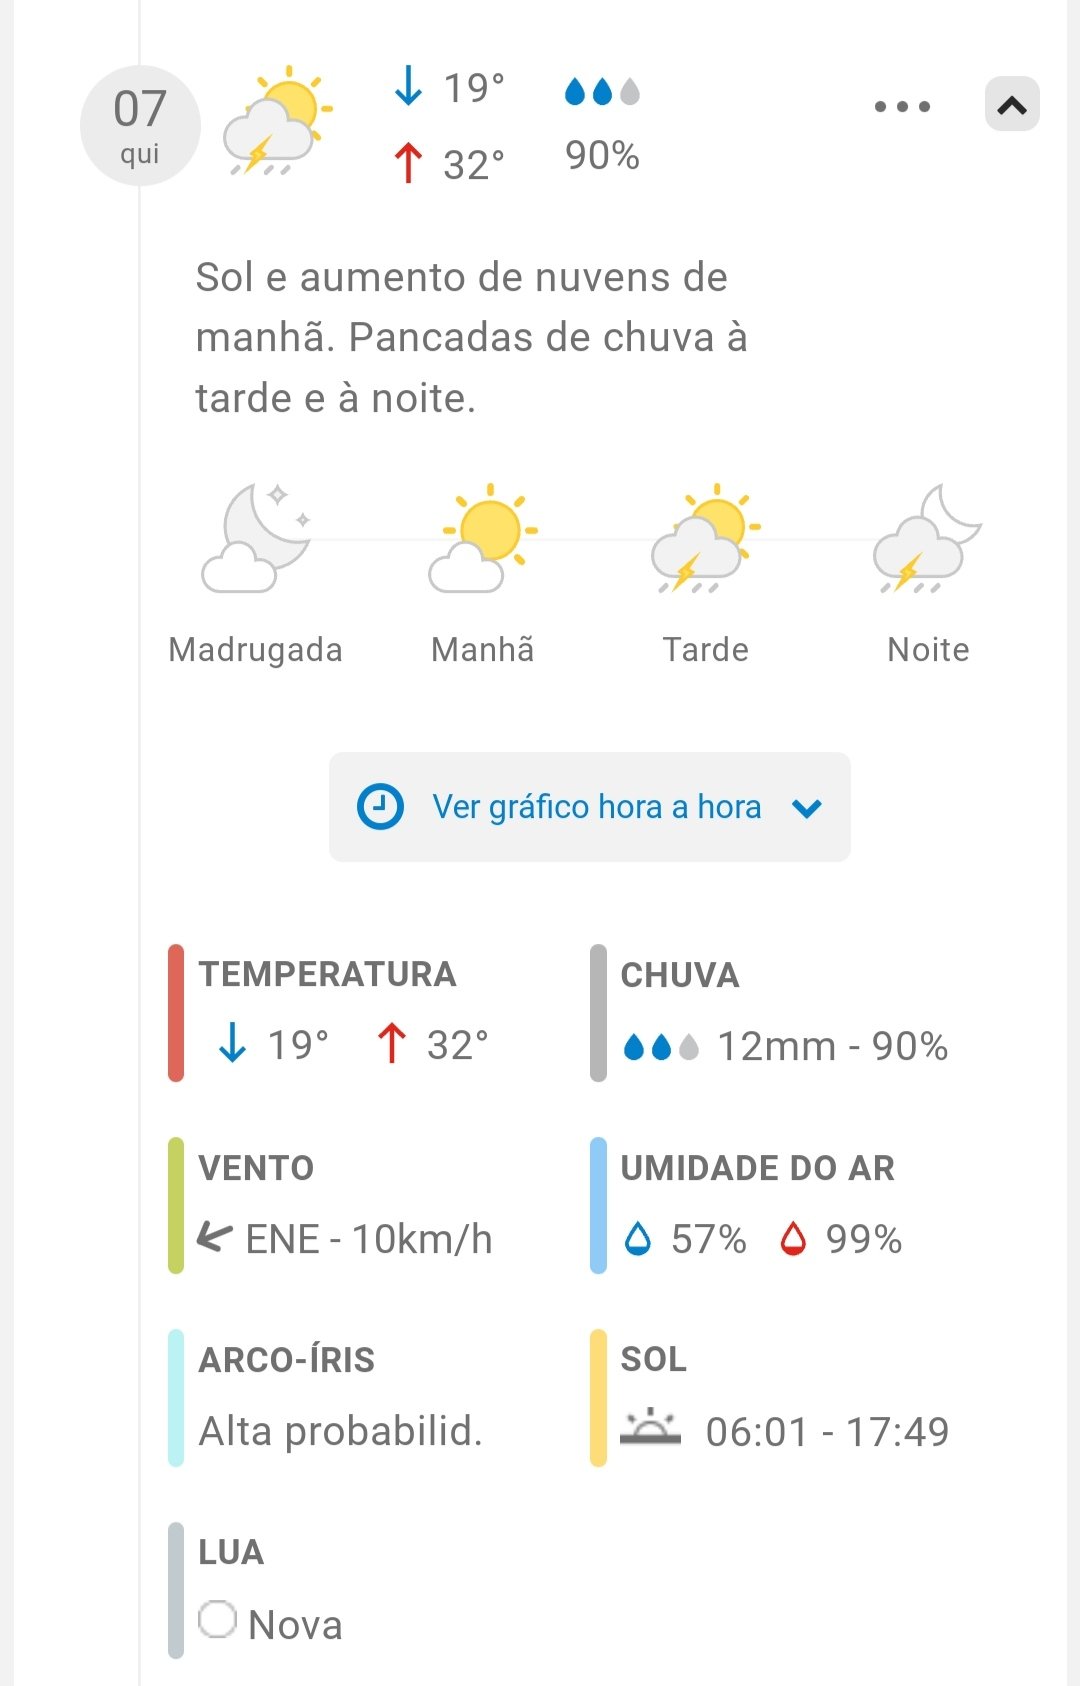Select the Tarde thunderstorm icon
The width and height of the screenshot is (1080, 1686).
point(705,538)
